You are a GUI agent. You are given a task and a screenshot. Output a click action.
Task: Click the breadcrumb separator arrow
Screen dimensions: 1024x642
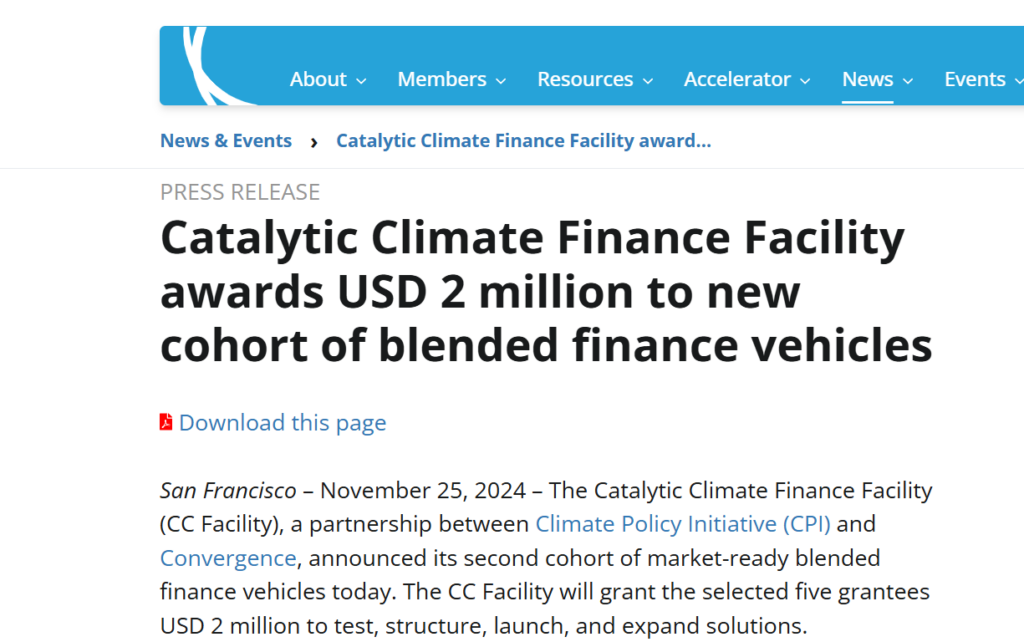tap(314, 142)
